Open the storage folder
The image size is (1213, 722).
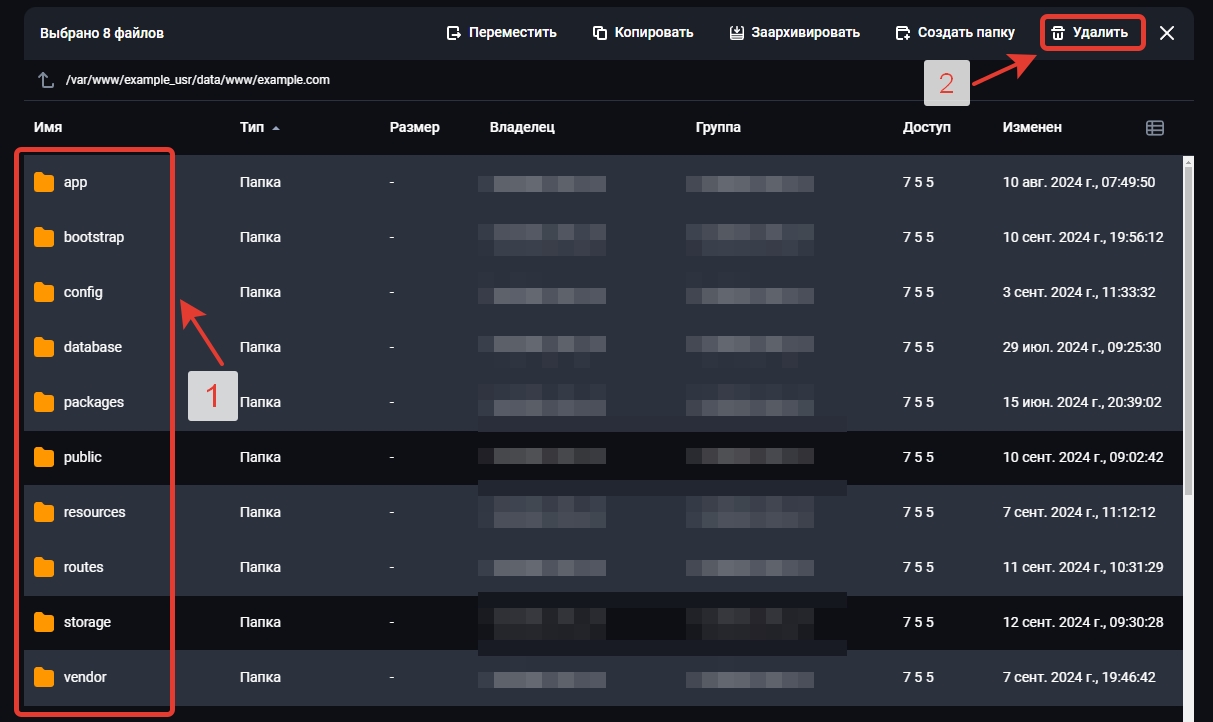87,622
